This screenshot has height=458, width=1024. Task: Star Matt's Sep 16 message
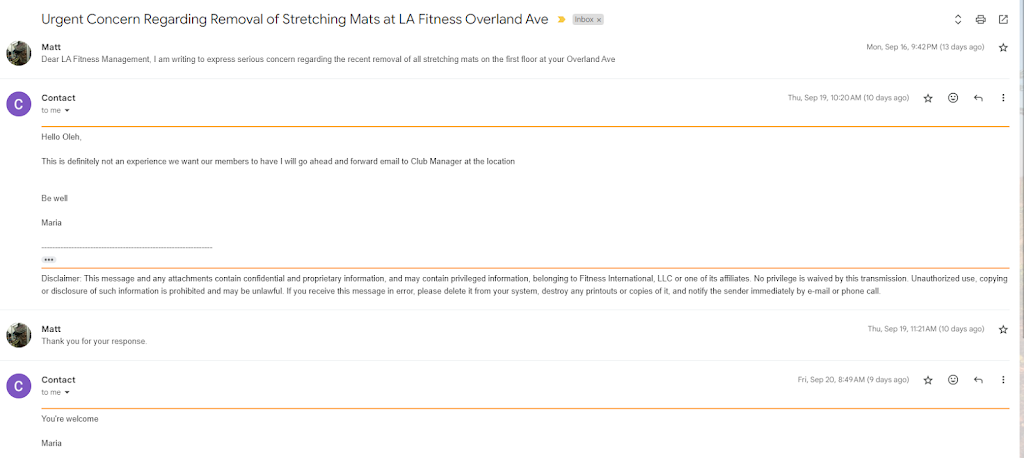1003,47
